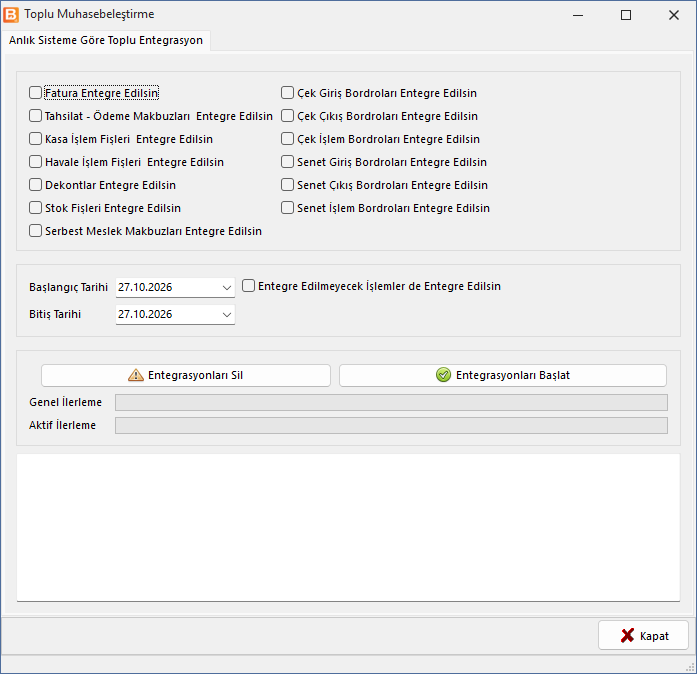The image size is (697, 674).
Task: Click the resize grip at window corner
Action: pyautogui.click(x=690, y=667)
